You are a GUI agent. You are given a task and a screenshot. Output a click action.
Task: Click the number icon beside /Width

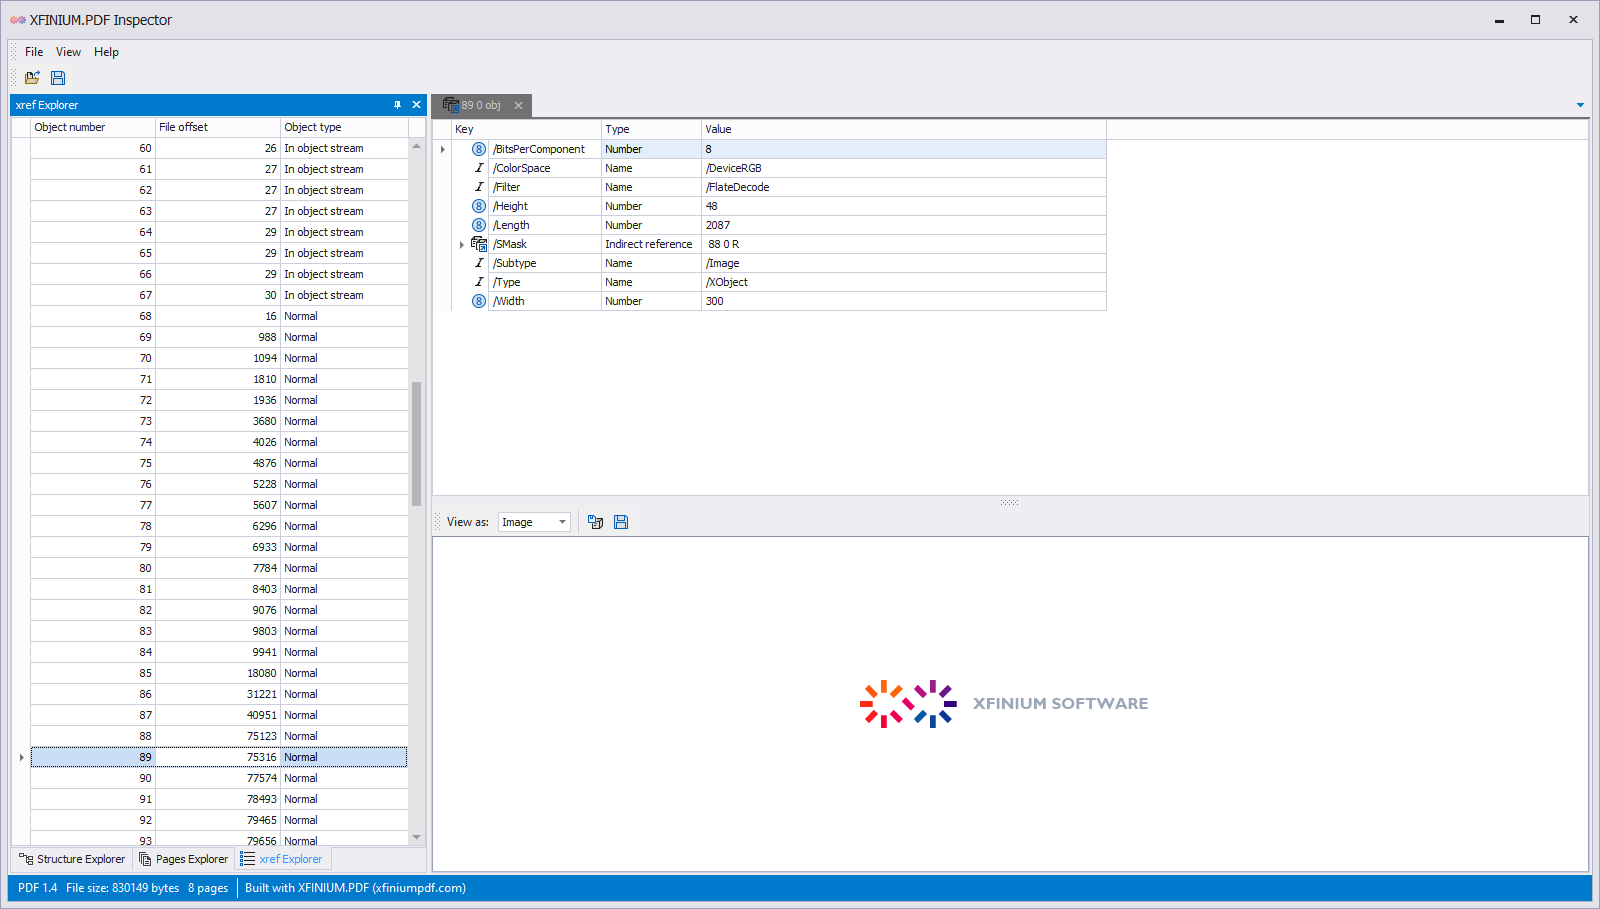point(479,301)
